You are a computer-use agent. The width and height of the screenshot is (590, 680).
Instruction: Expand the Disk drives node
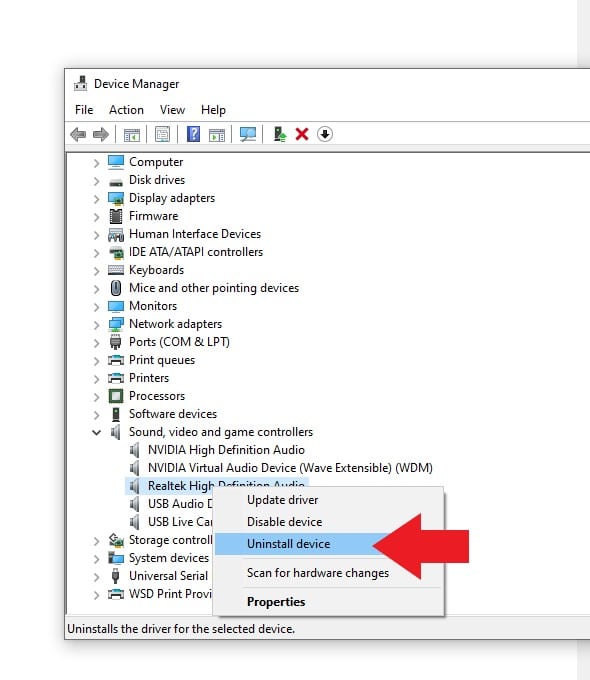(x=96, y=181)
